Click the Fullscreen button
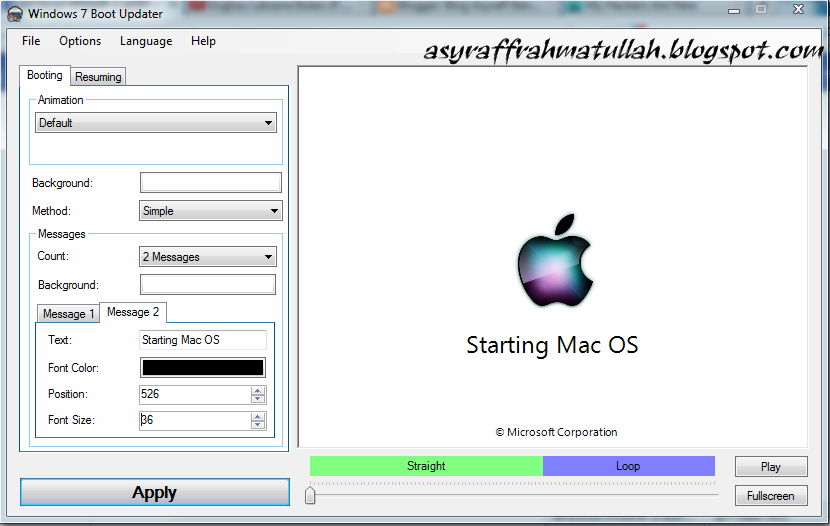Viewport: 830px width, 526px height. (771, 496)
